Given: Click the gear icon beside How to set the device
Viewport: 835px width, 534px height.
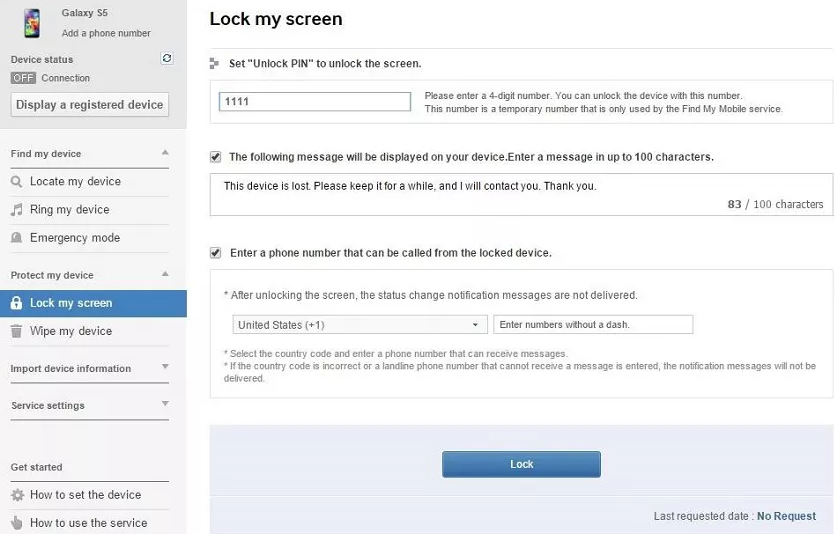Looking at the screenshot, I should (17, 495).
